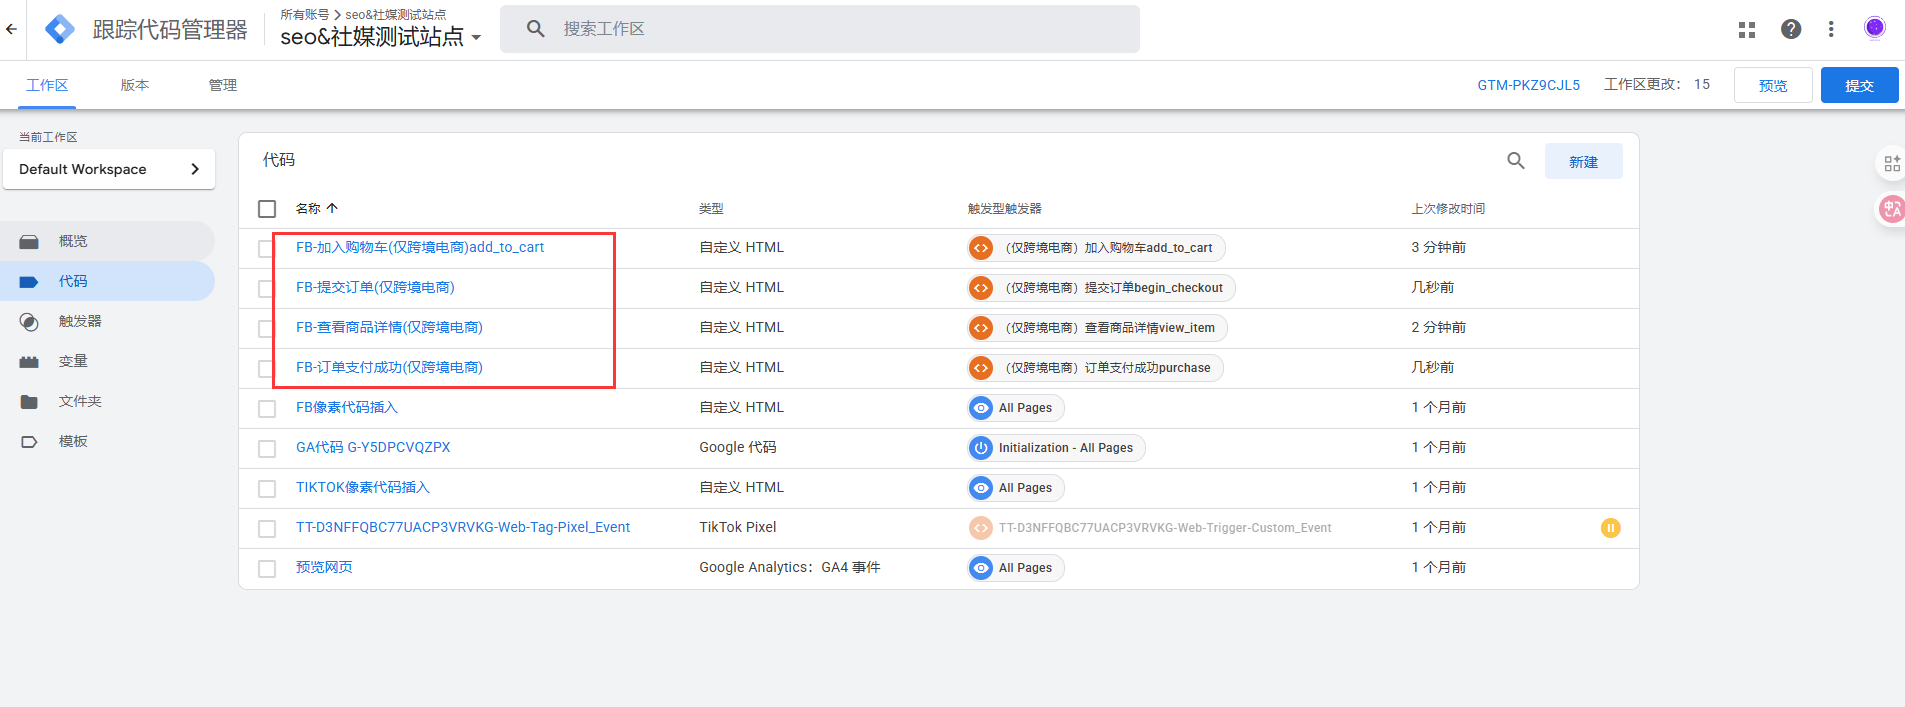Click the All Pages eye icon in FB像素代码插入 row
This screenshot has width=1905, height=707.
click(981, 408)
